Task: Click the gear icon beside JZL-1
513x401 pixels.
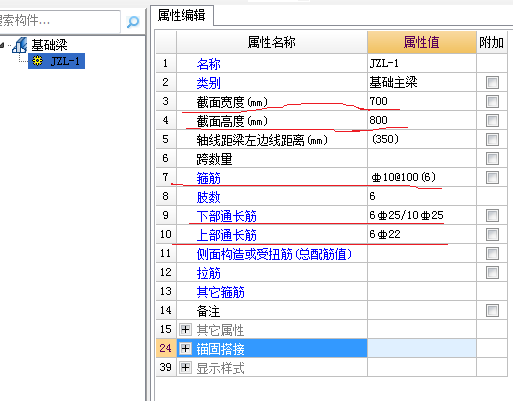Action: 37,61
